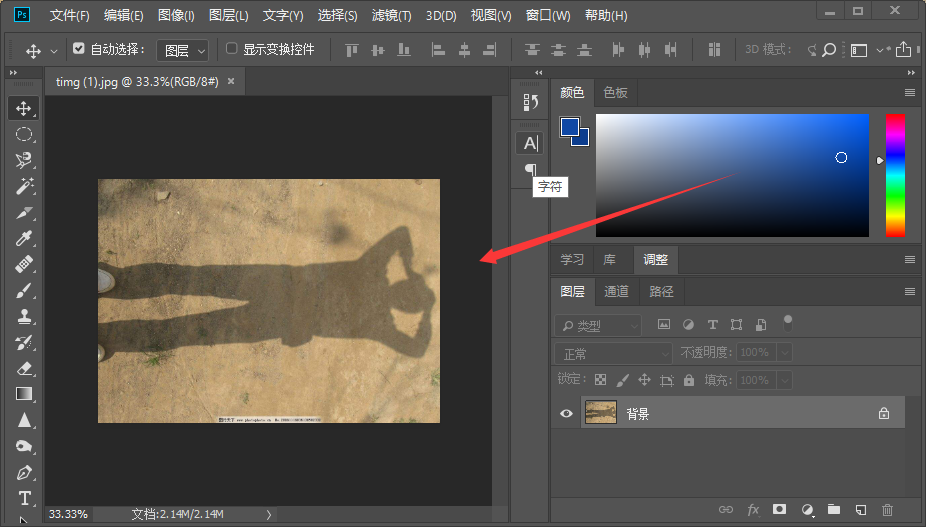
Task: Click the delete layer trash icon
Action: pos(887,510)
